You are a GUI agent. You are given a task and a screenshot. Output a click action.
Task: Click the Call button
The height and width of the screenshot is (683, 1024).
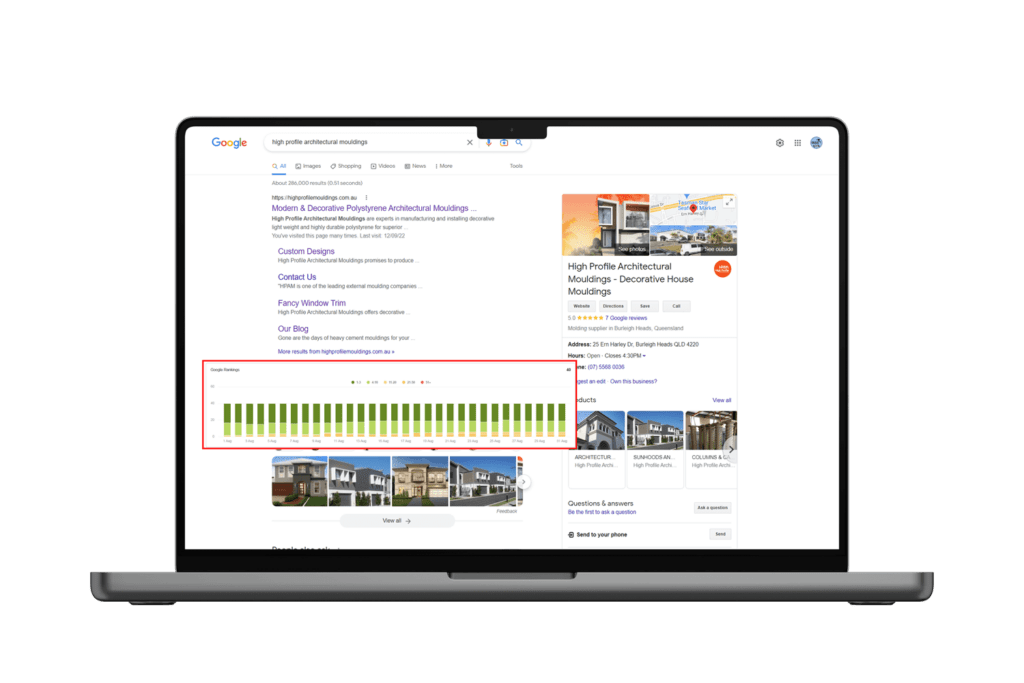point(677,306)
